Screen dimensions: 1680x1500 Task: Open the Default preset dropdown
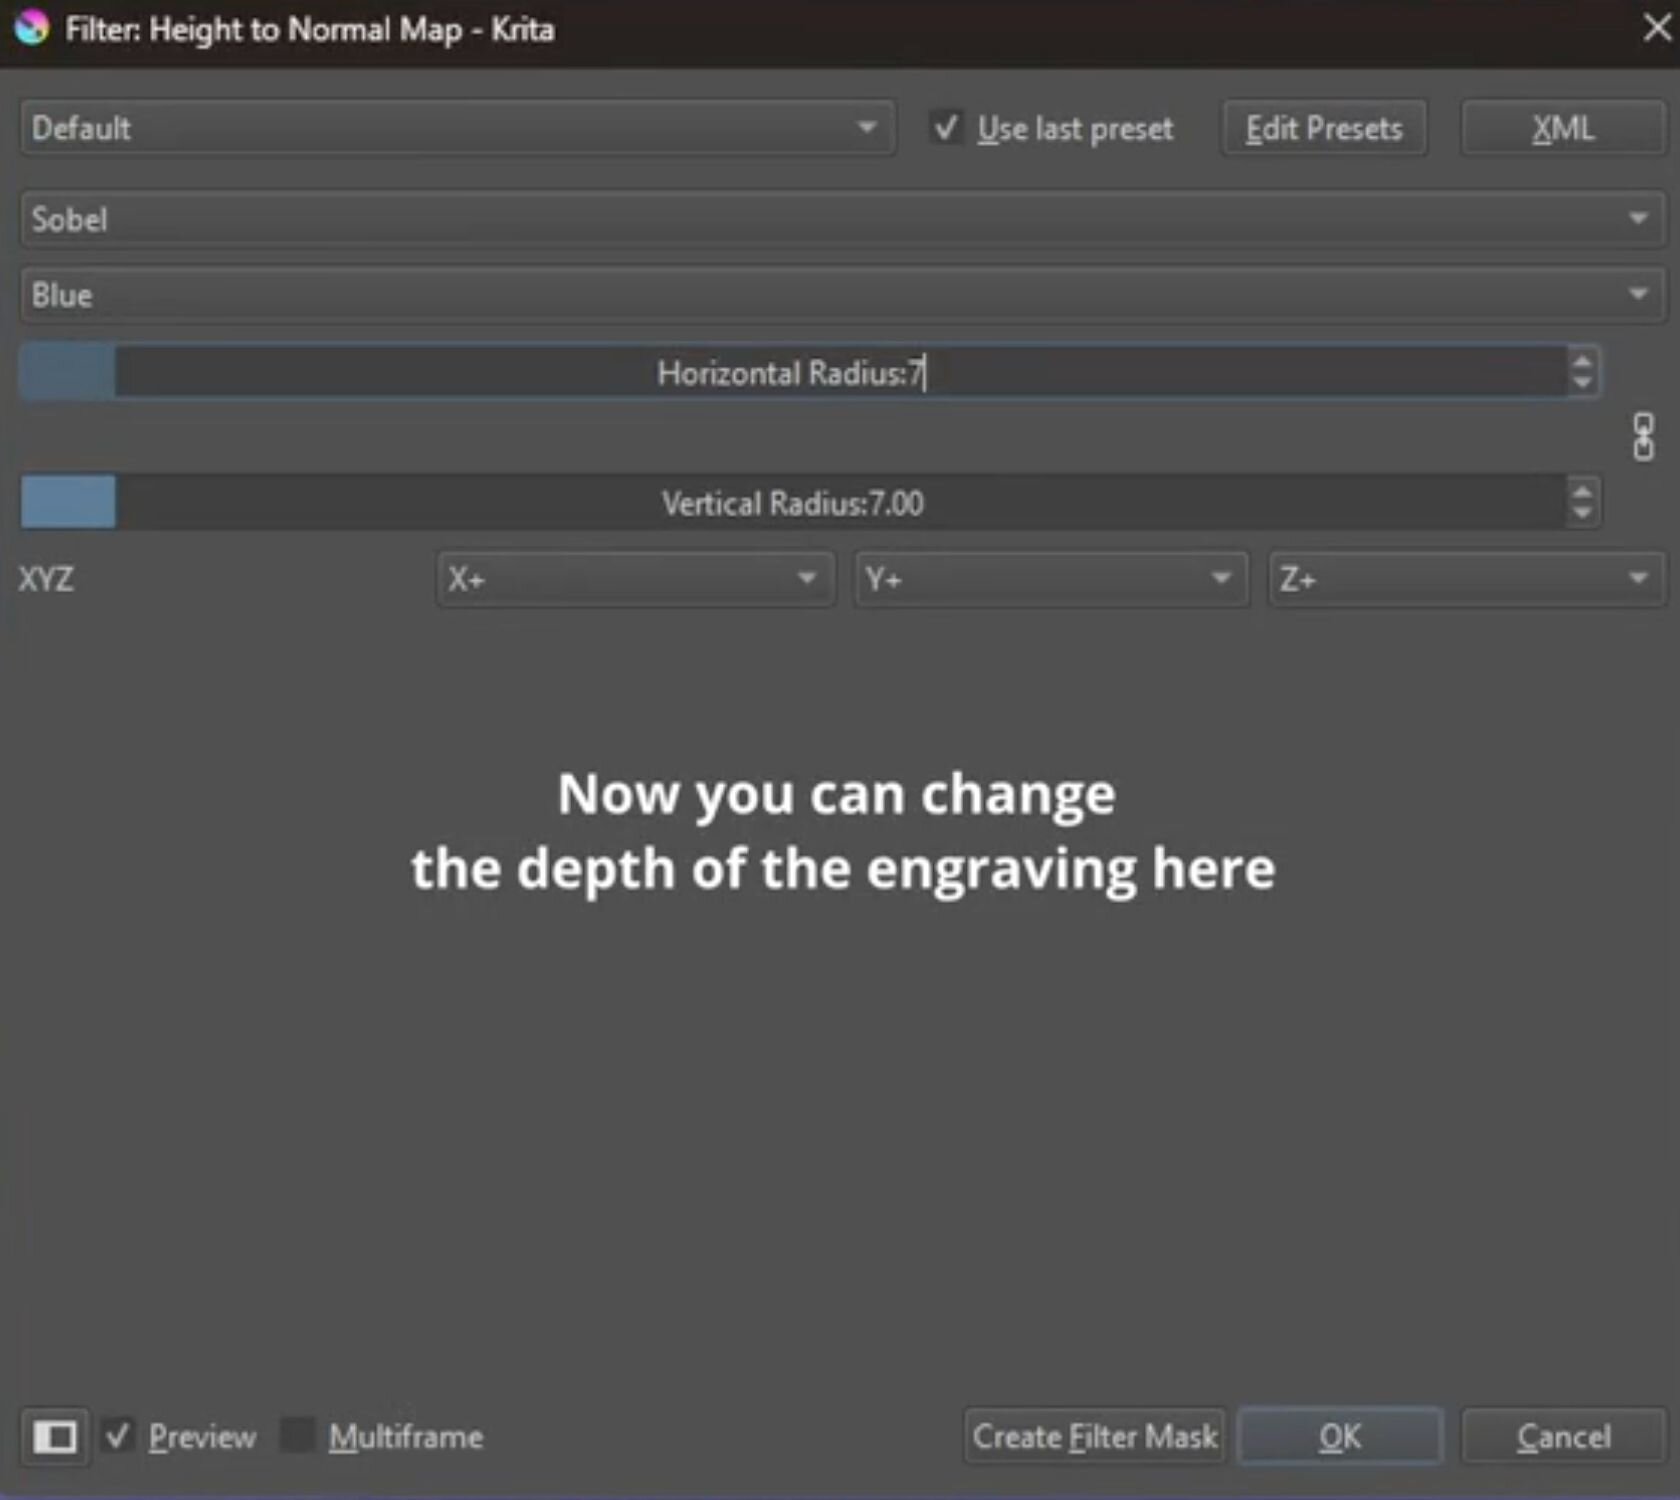coord(456,128)
